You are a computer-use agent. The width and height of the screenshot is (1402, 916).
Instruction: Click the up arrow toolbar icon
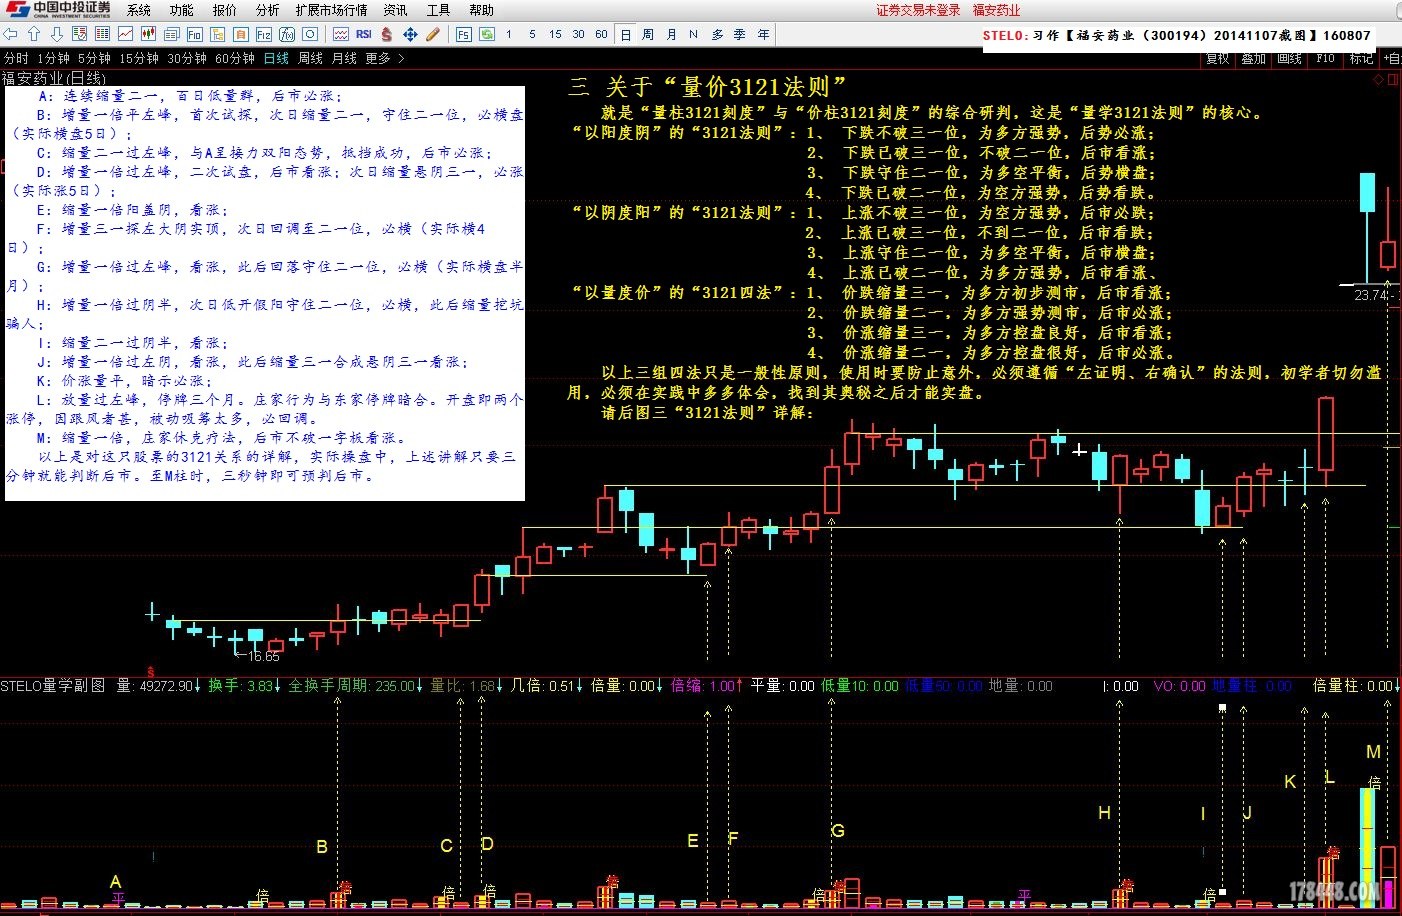coord(34,34)
